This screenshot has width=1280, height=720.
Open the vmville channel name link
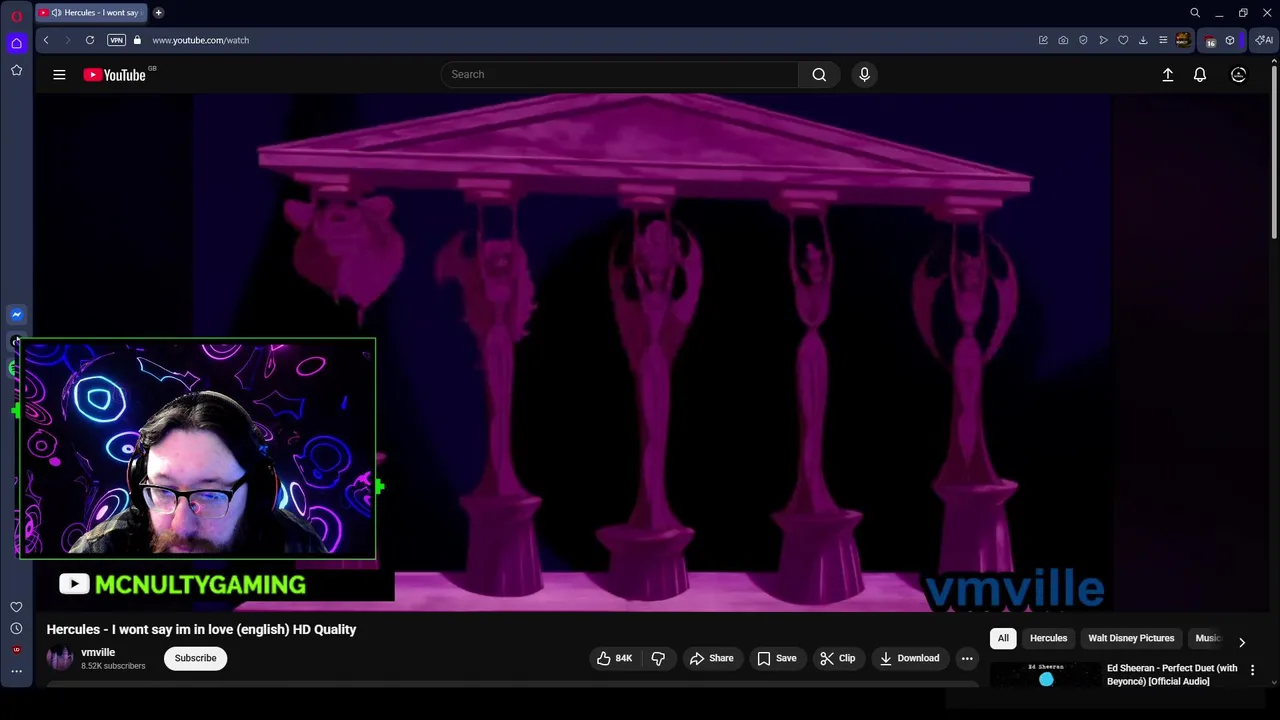(x=98, y=652)
